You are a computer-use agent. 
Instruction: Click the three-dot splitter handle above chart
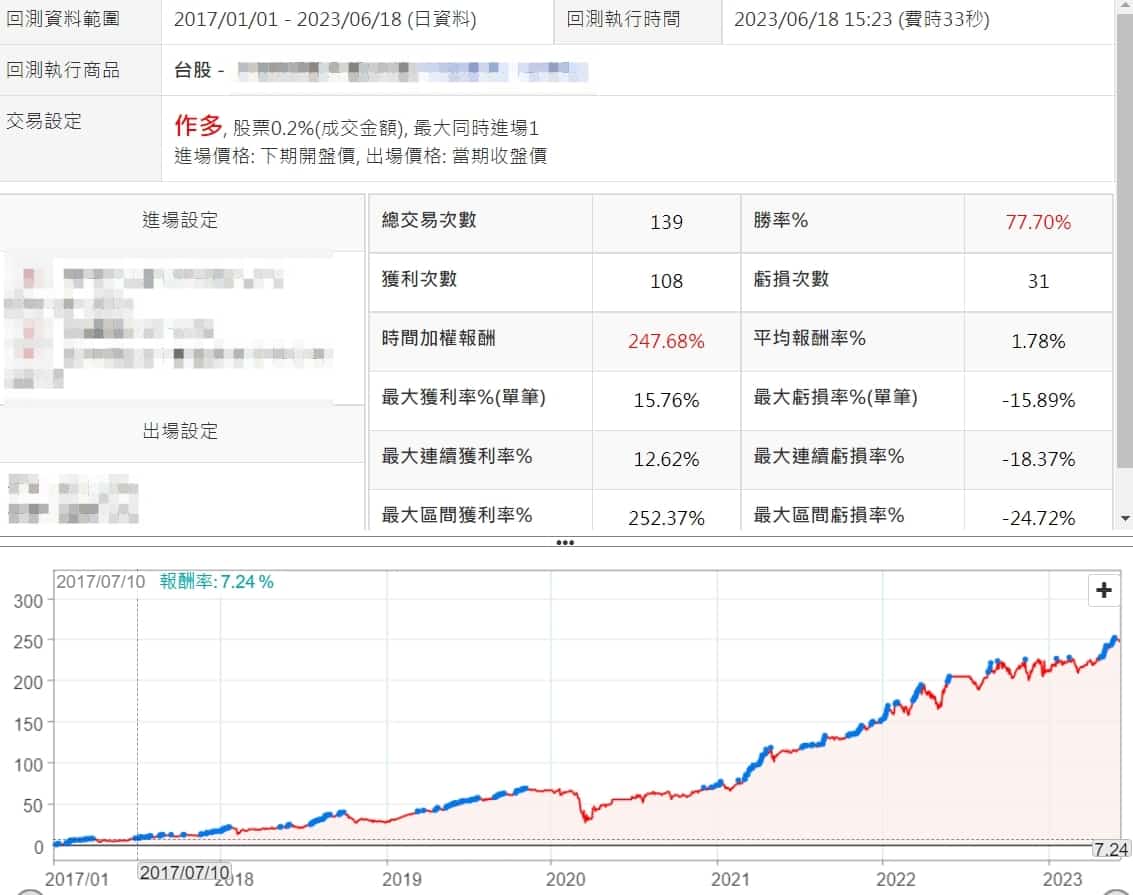pos(565,542)
